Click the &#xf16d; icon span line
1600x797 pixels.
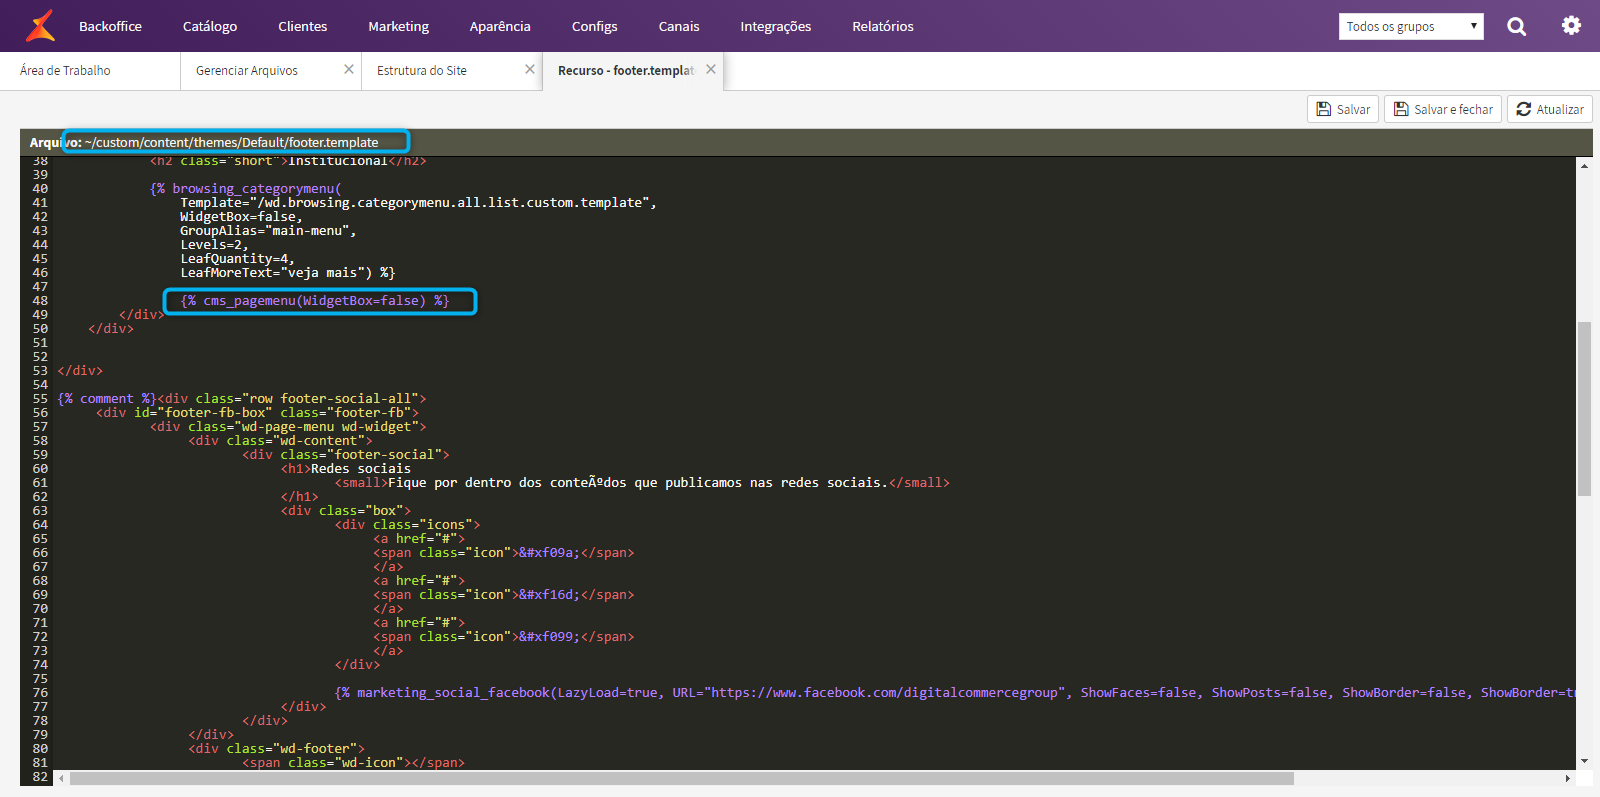[x=503, y=594]
